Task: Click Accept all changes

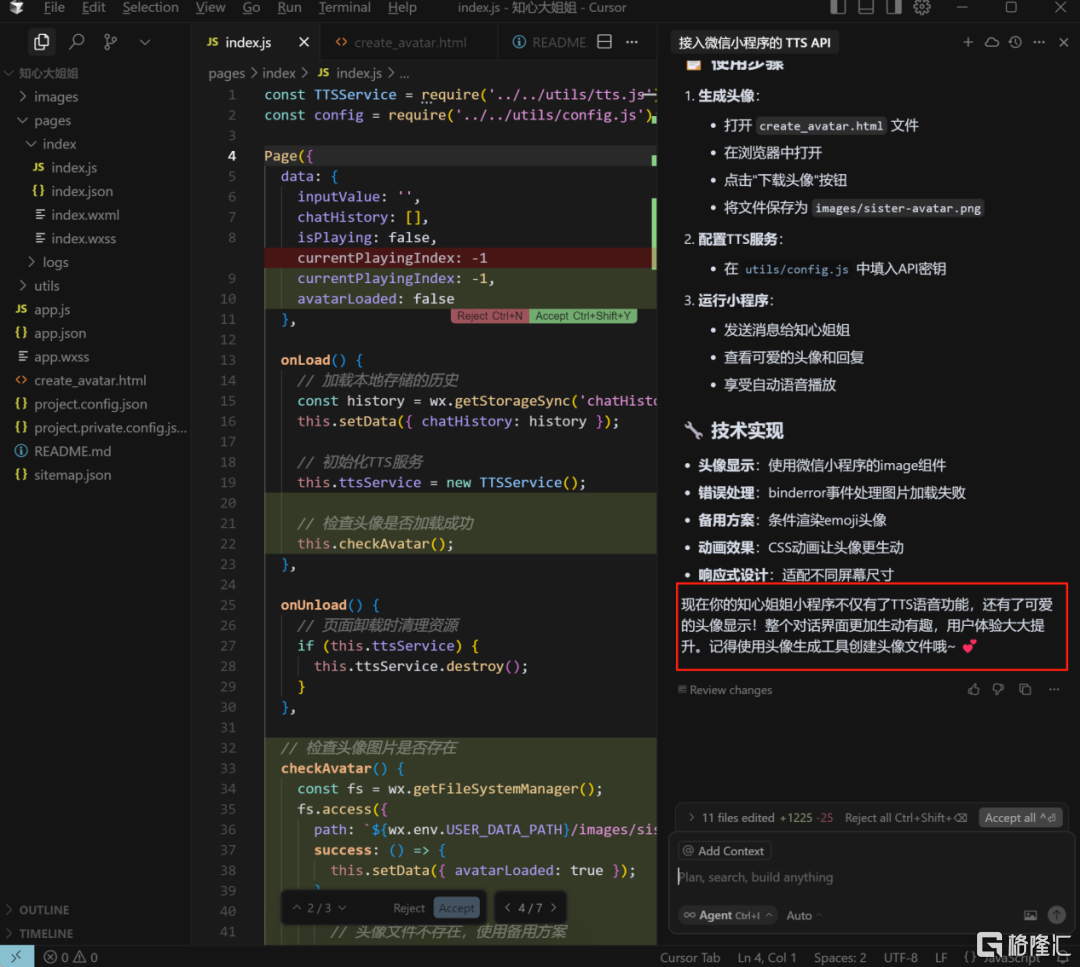Action: 1019,818
